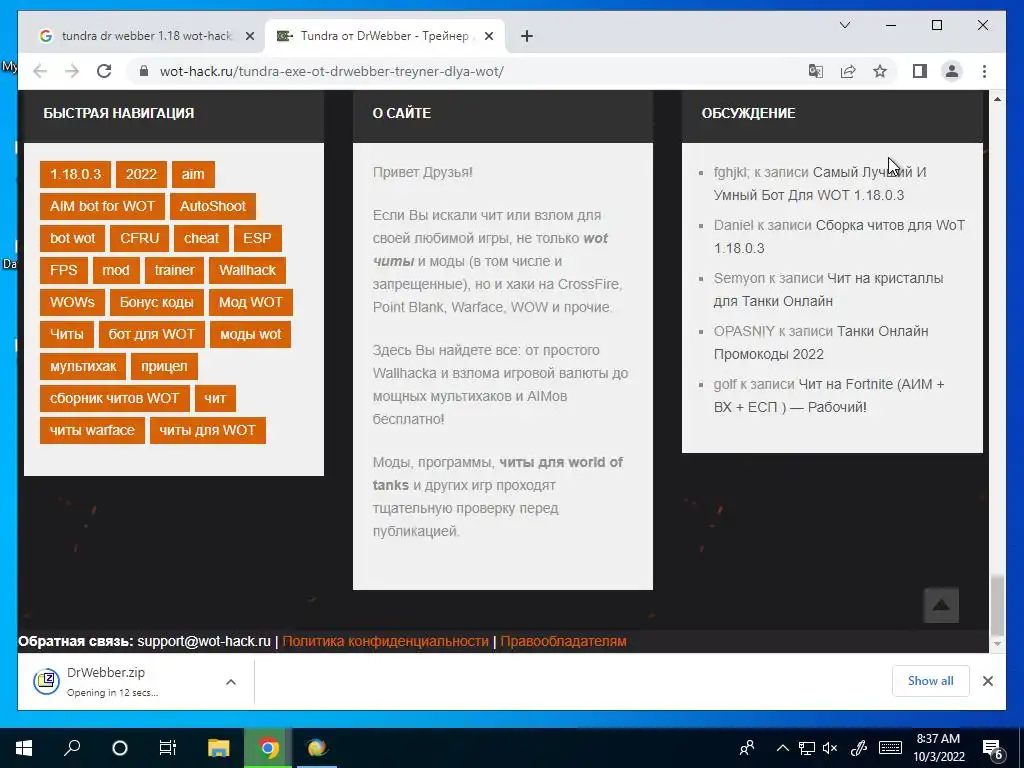Open the сборник читов WOT tag
This screenshot has width=1024, height=768.
click(114, 398)
